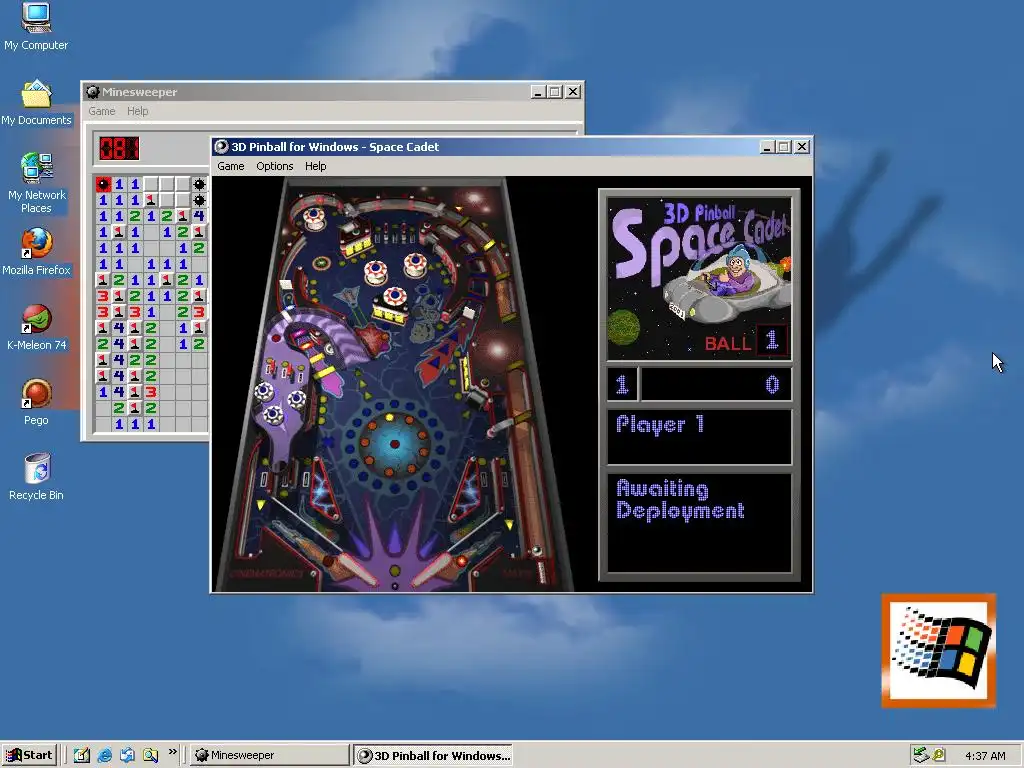Close the Minesweeper window

click(573, 92)
